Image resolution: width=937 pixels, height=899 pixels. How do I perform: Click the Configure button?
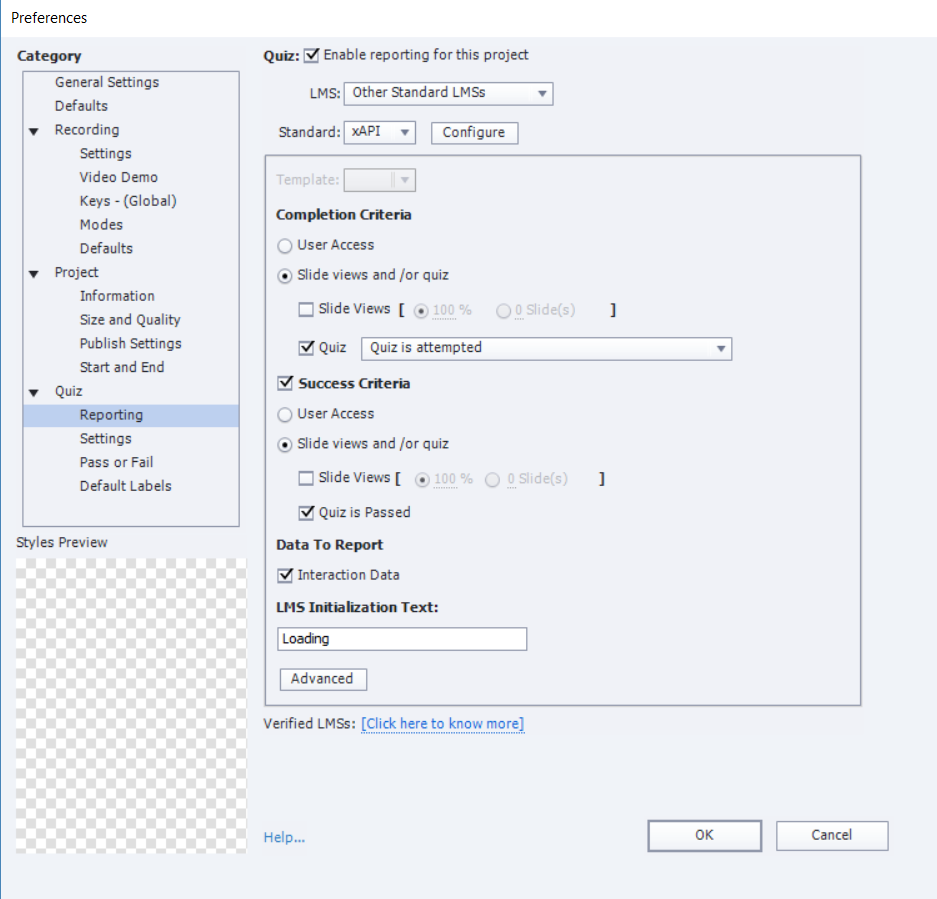474,133
